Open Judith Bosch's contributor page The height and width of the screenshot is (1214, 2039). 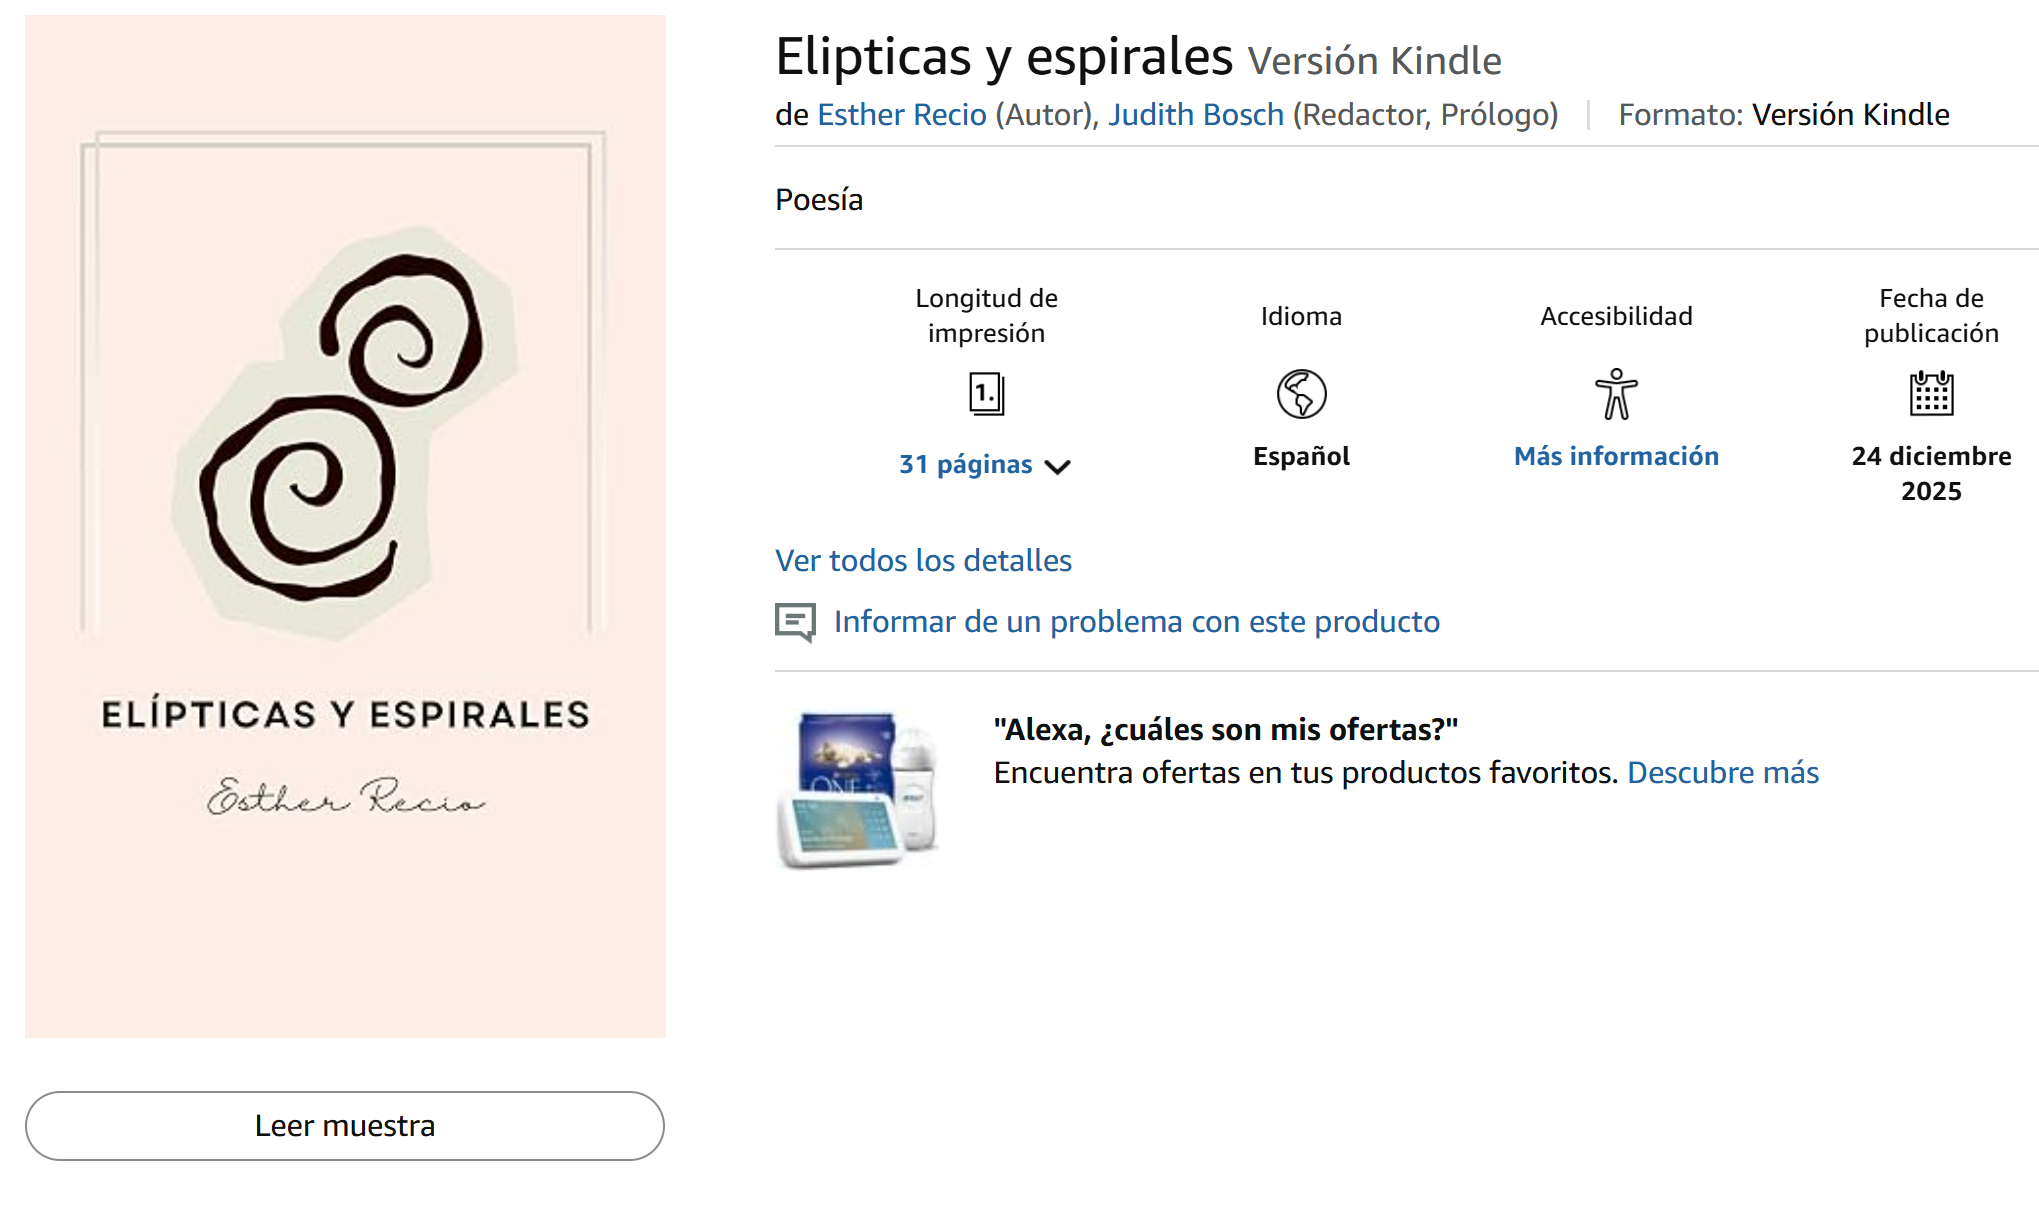tap(1195, 115)
